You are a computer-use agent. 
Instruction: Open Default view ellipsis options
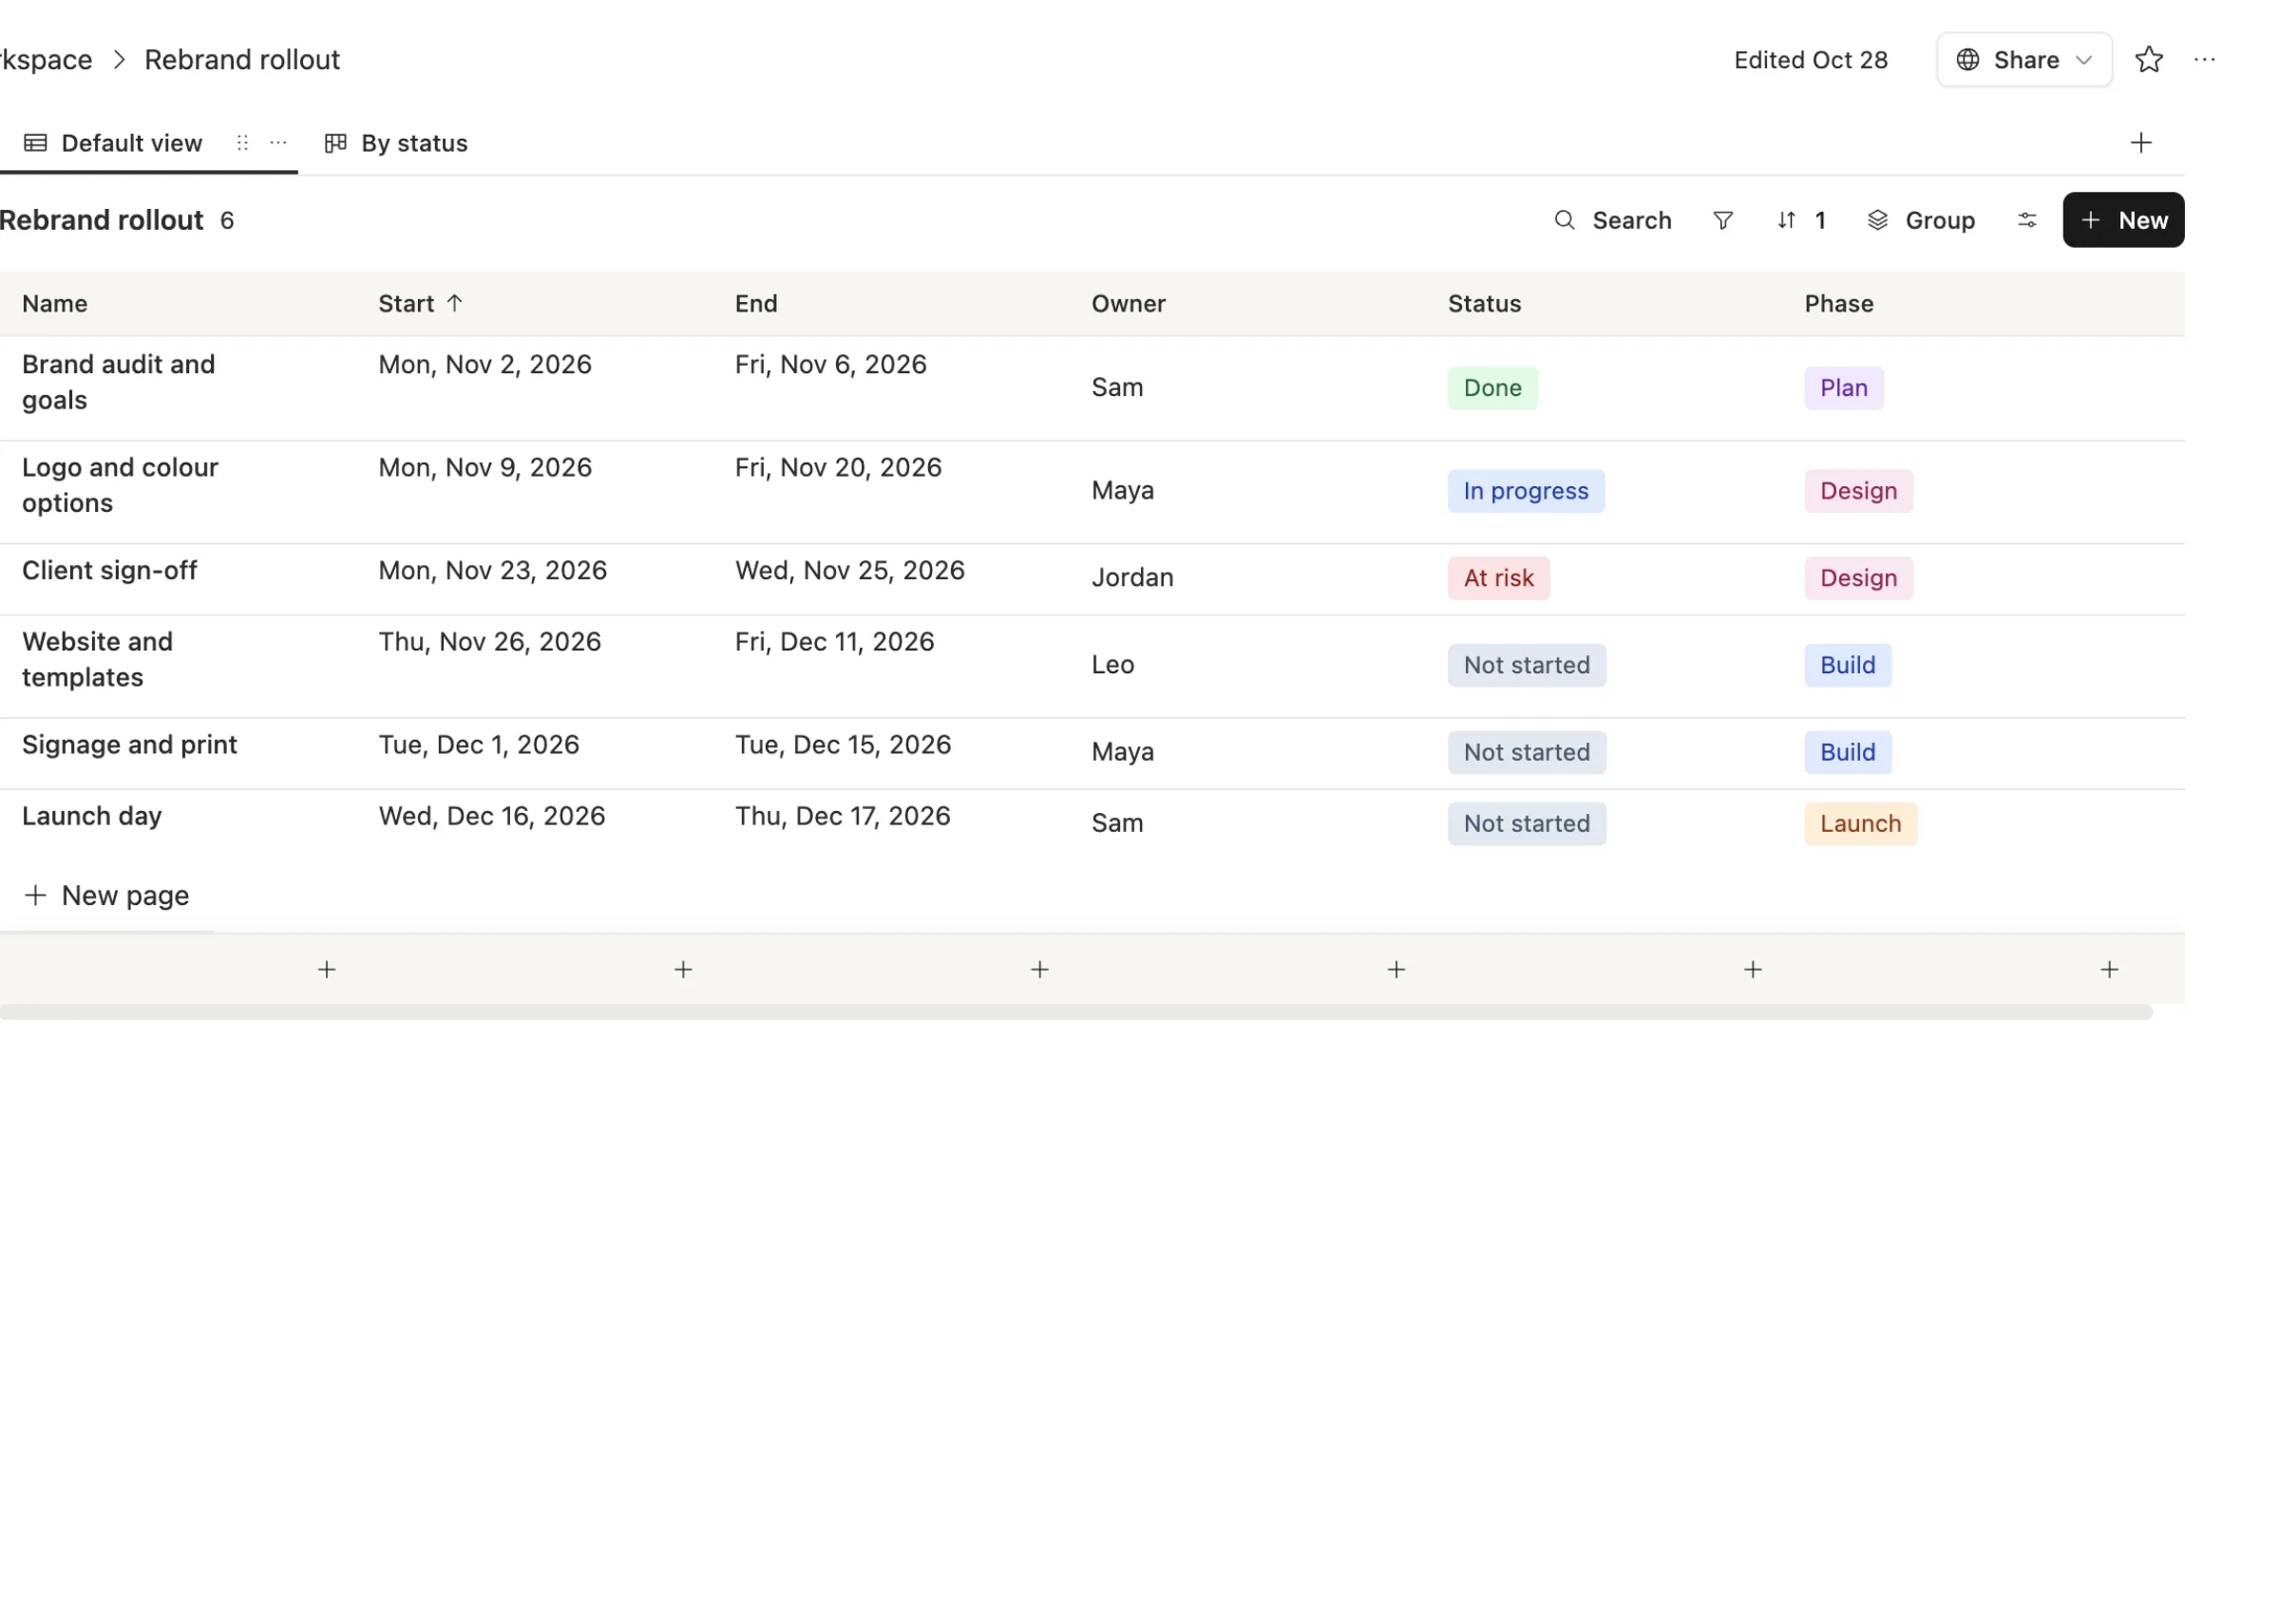coord(278,143)
